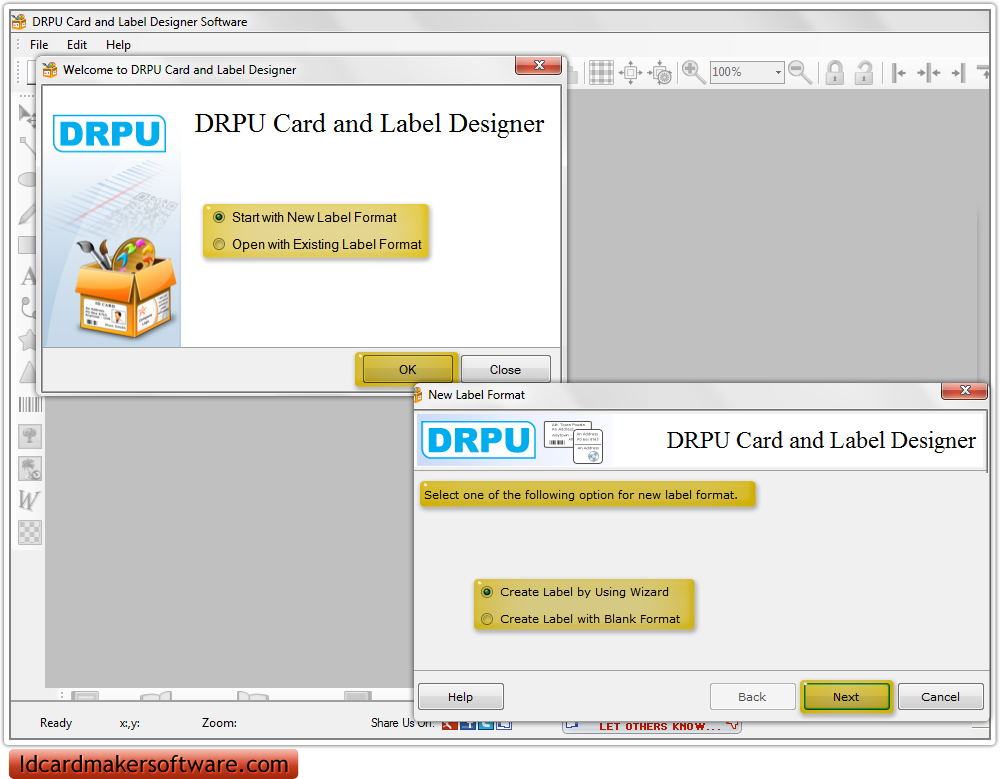Select the WordArt 'W' tool
The image size is (1000, 779).
29,501
